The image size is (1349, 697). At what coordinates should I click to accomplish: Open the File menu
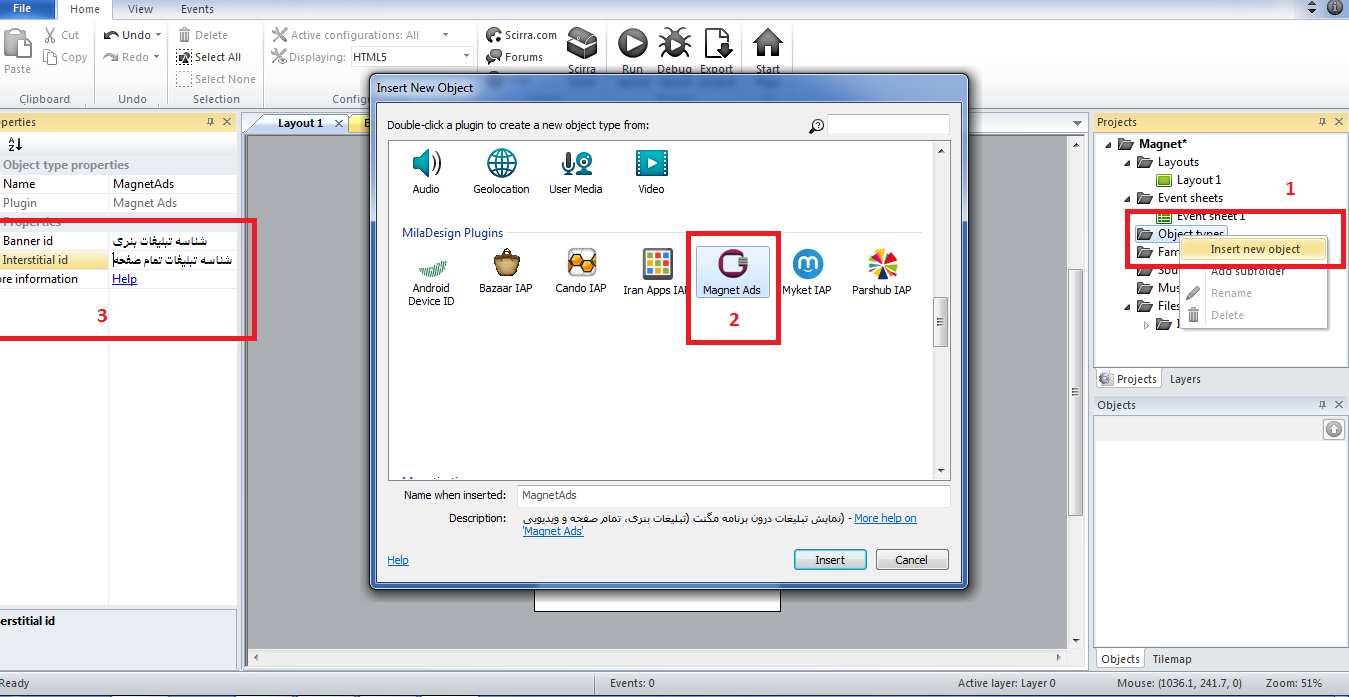coord(22,9)
